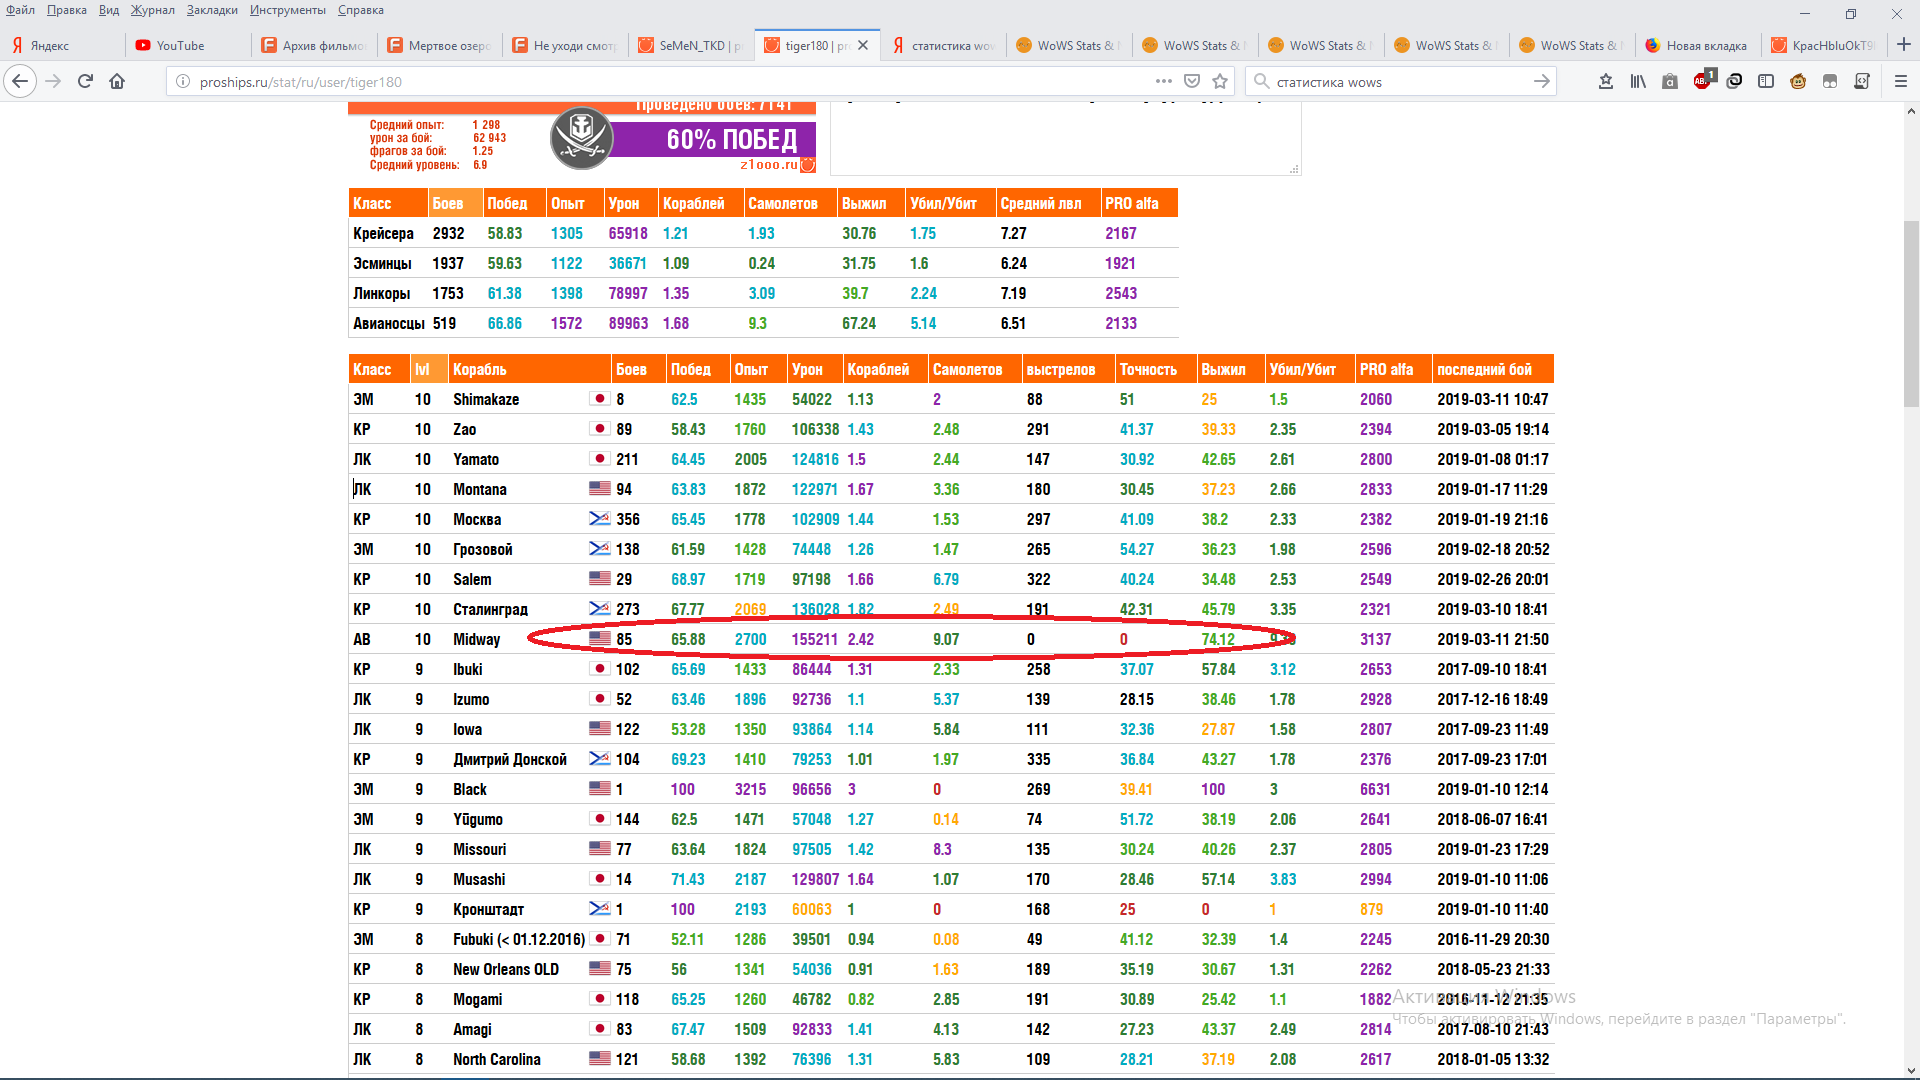Screen dimensions: 1920x1080
Task: Switch to the KpacHbluOkT9 tab
Action: coord(1824,45)
